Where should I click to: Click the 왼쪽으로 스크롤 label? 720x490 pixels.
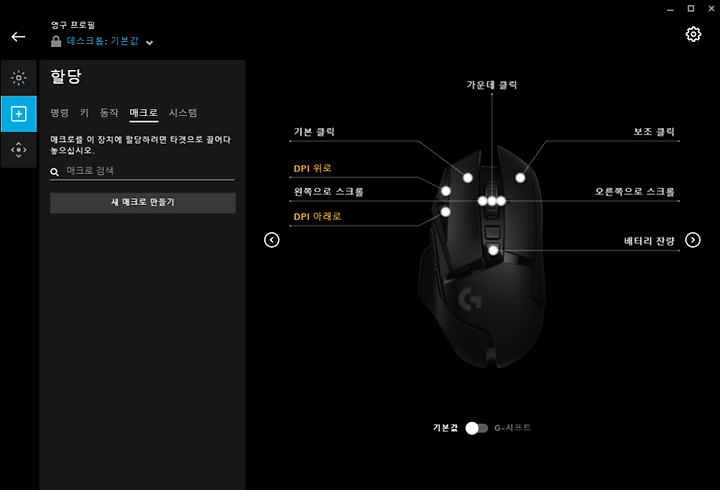click(329, 192)
